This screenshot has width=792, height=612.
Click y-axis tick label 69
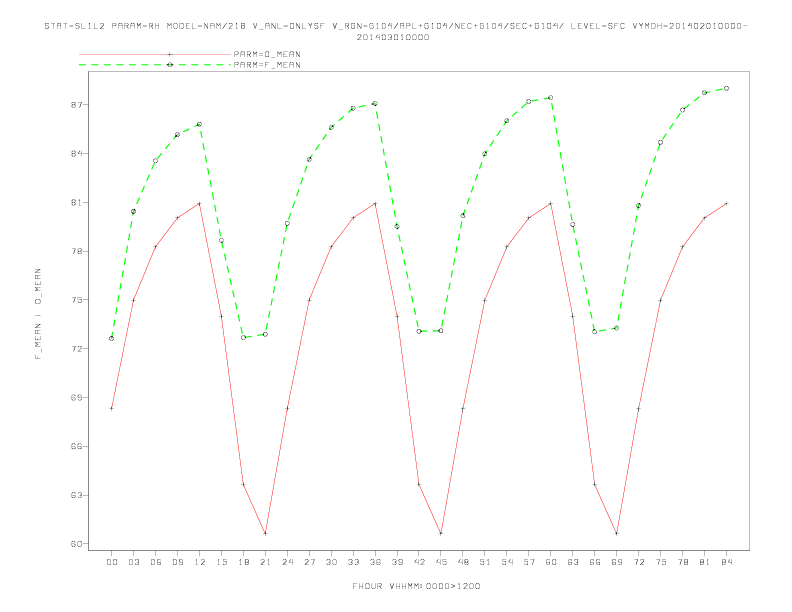(79, 397)
